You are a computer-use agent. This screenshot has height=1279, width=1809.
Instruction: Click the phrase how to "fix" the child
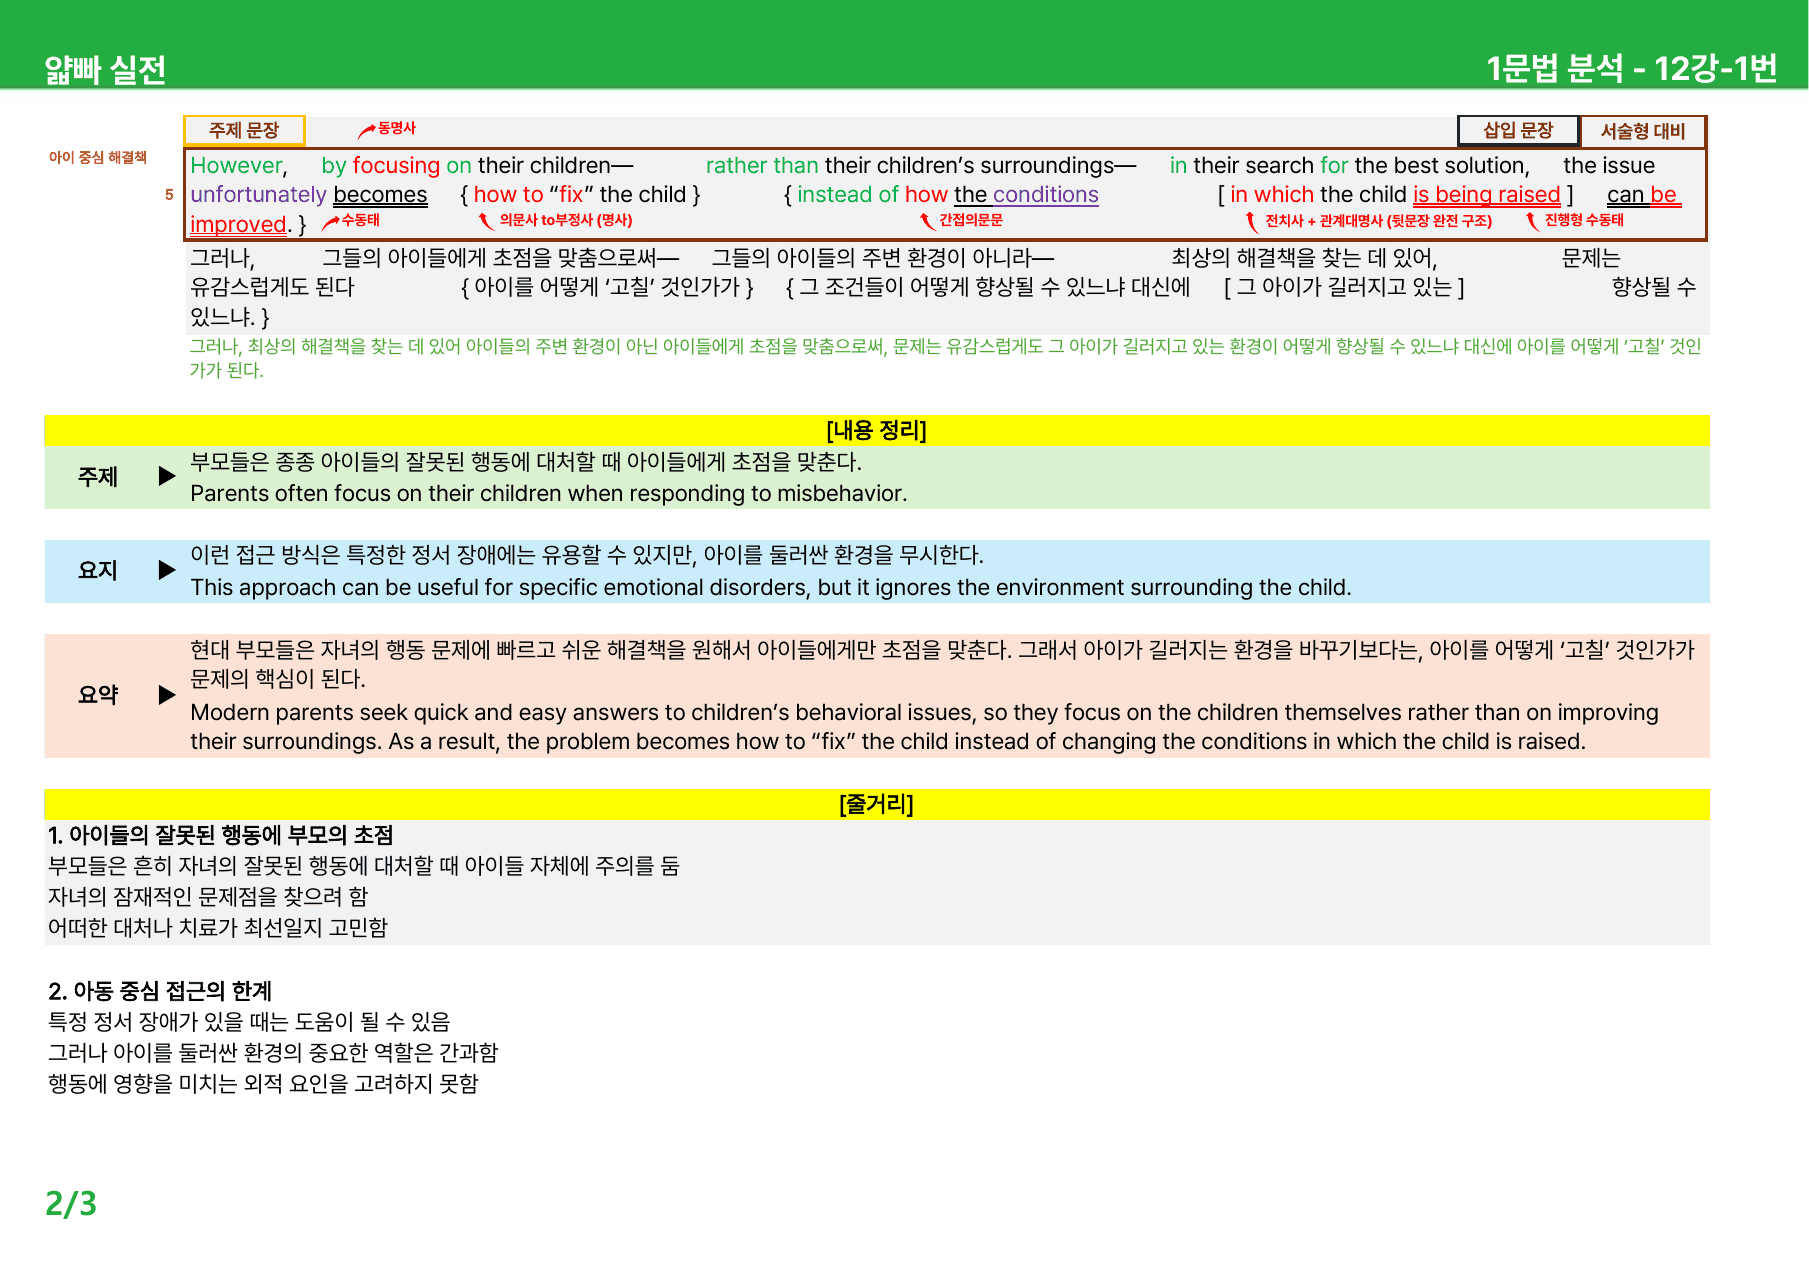coord(580,195)
